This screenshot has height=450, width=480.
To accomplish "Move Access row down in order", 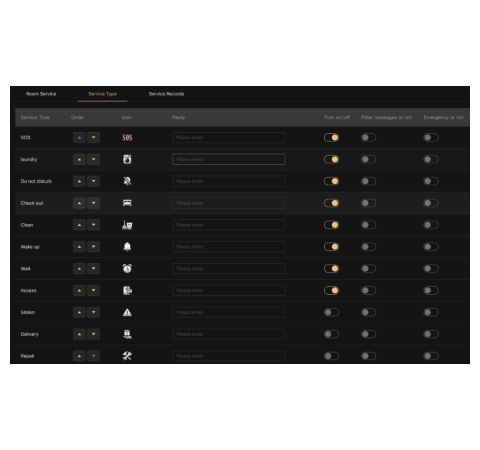I will point(93,290).
